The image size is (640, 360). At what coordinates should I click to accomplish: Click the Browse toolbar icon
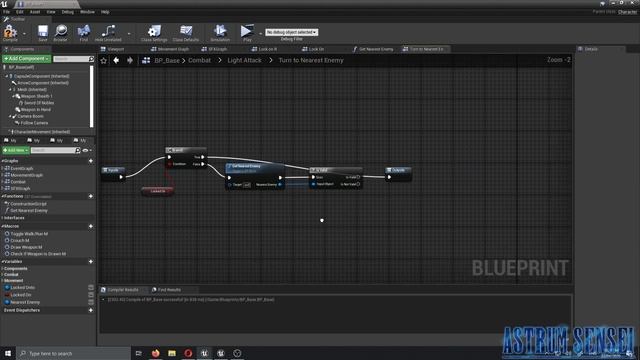[x=60, y=33]
